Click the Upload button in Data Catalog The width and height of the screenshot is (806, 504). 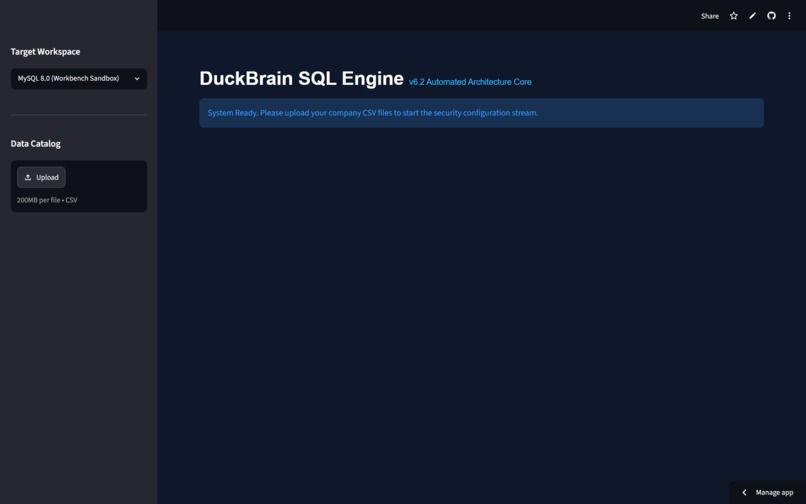pyautogui.click(x=41, y=177)
